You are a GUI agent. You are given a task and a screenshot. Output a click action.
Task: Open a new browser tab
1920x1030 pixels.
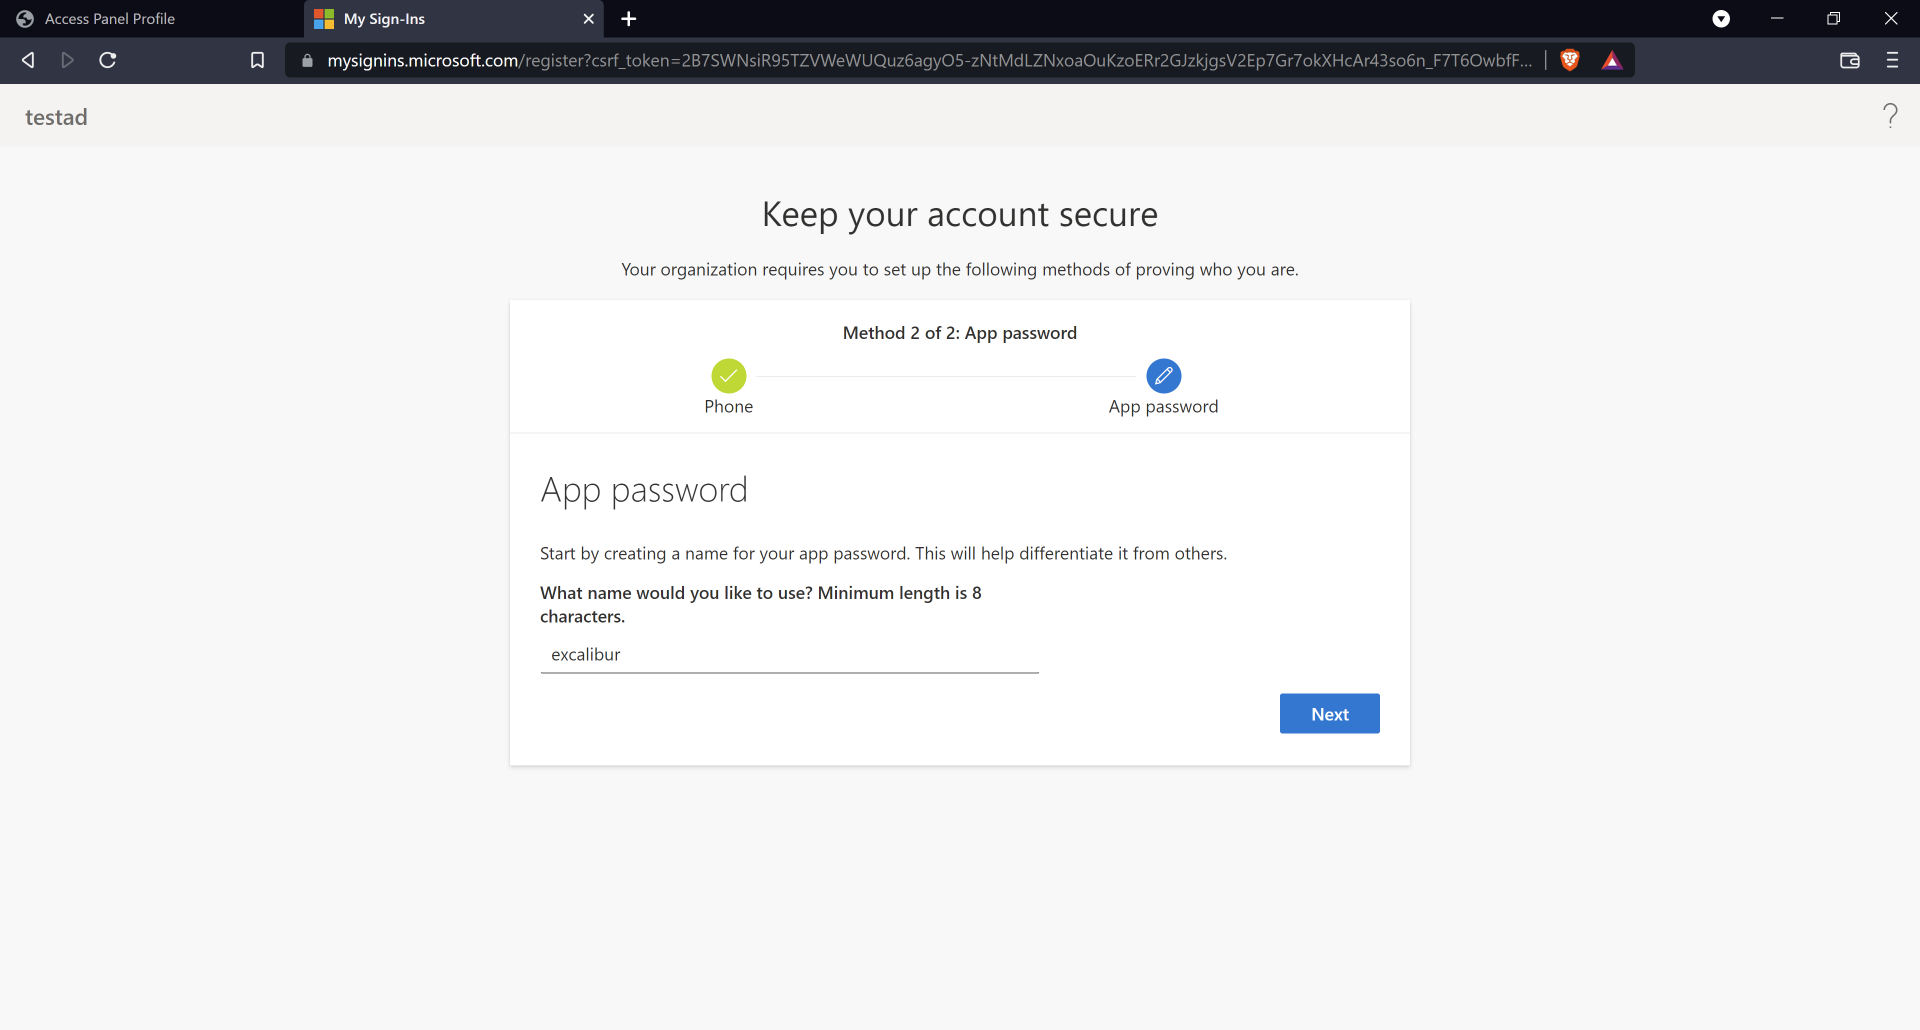click(x=629, y=19)
